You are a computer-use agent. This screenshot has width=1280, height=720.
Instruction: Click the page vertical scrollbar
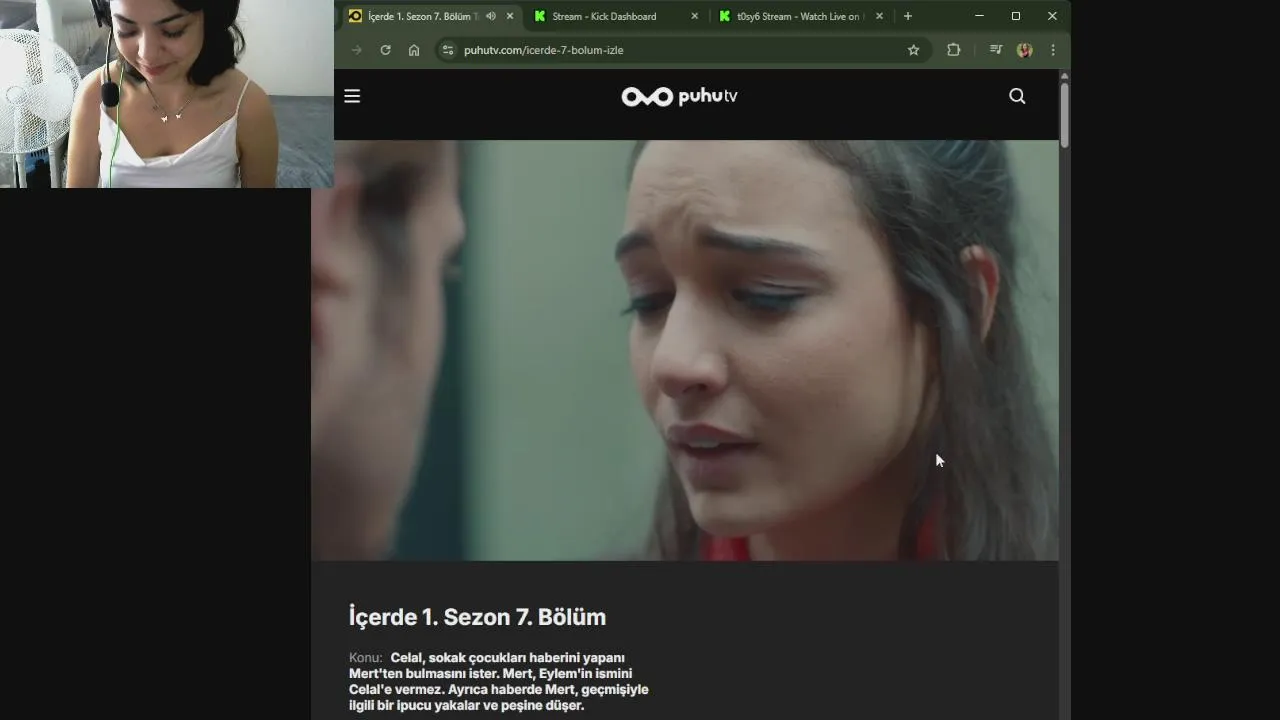[1064, 115]
